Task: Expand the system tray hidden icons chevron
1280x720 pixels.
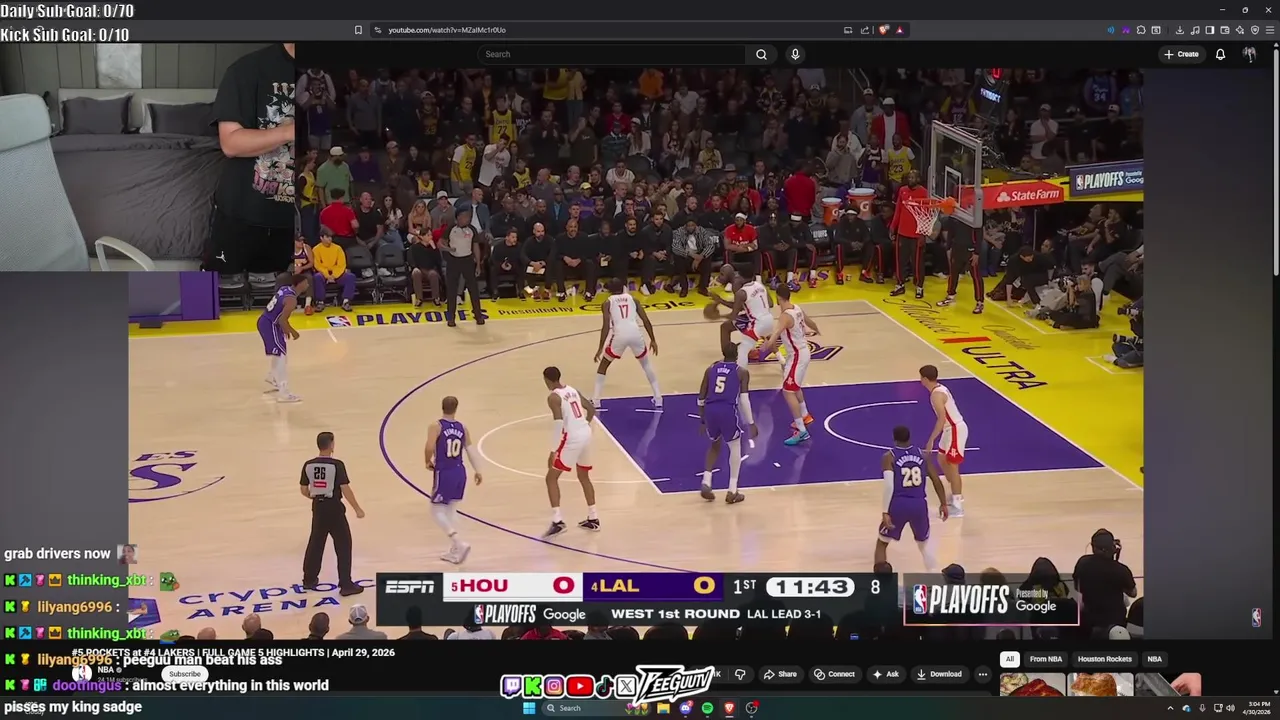Action: pos(1170,708)
